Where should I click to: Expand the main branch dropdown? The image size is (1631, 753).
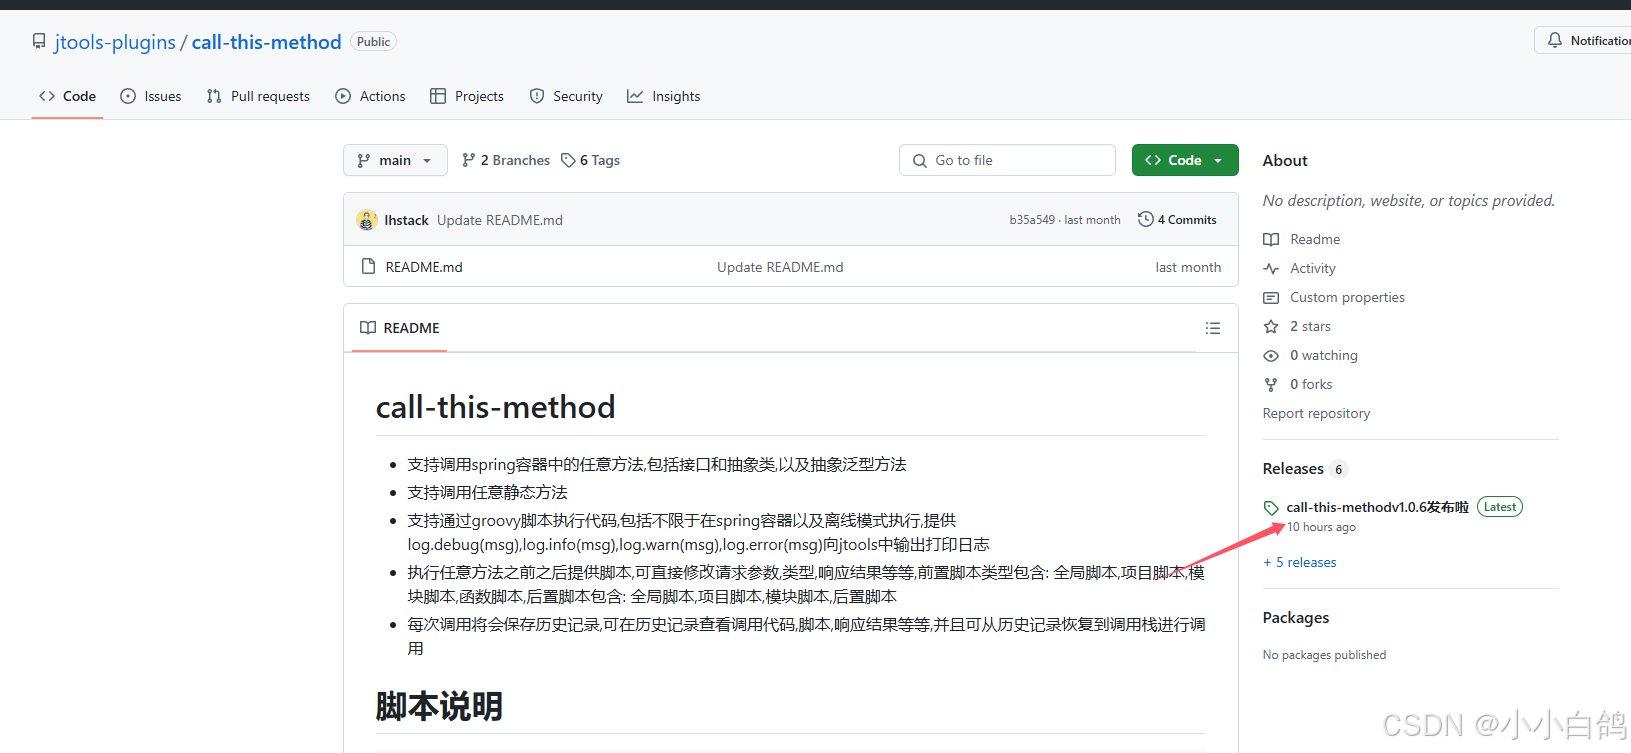pyautogui.click(x=395, y=160)
